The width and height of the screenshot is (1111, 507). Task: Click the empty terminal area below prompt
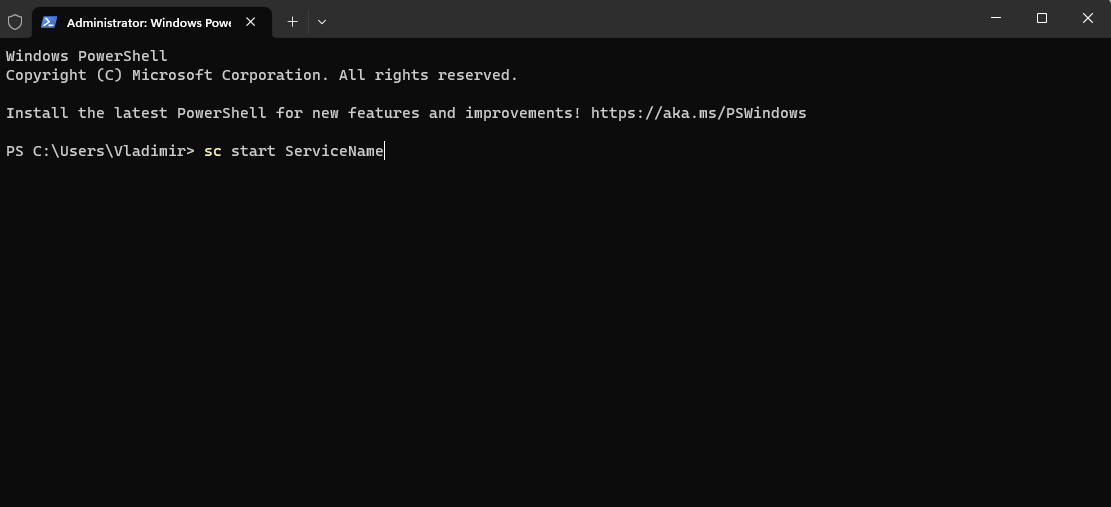pos(555,330)
